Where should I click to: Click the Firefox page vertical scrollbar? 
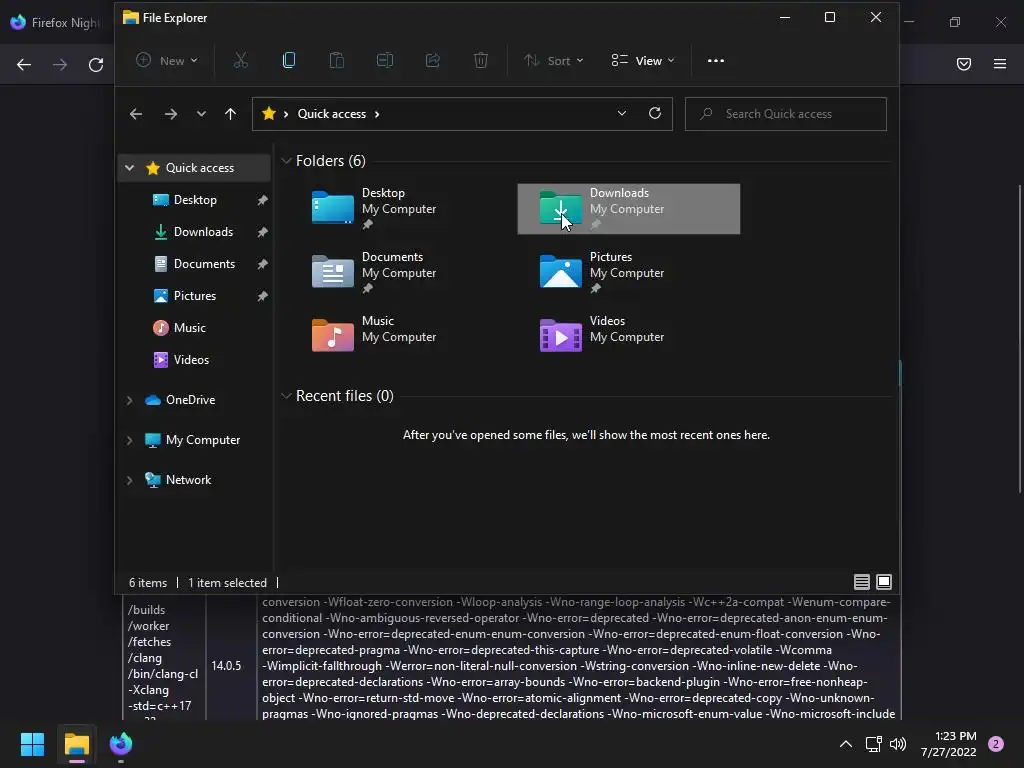[1019, 339]
